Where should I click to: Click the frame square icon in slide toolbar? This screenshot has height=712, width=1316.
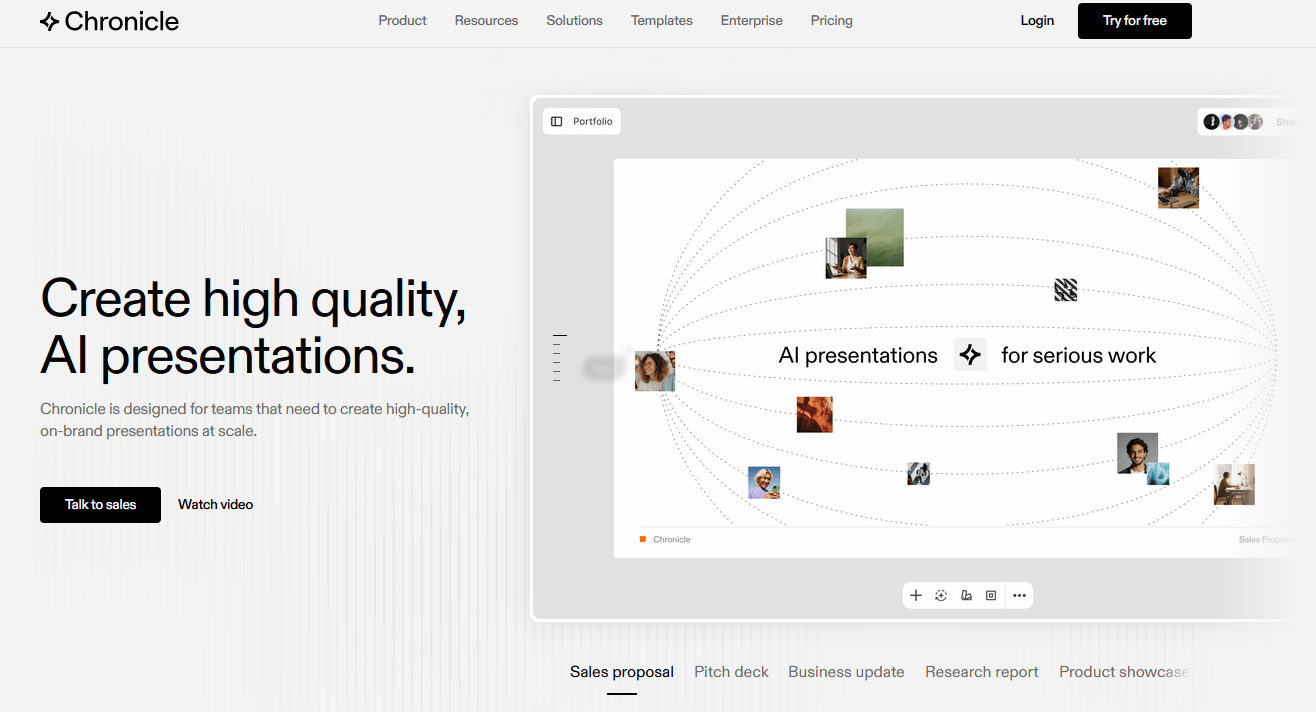(x=991, y=595)
